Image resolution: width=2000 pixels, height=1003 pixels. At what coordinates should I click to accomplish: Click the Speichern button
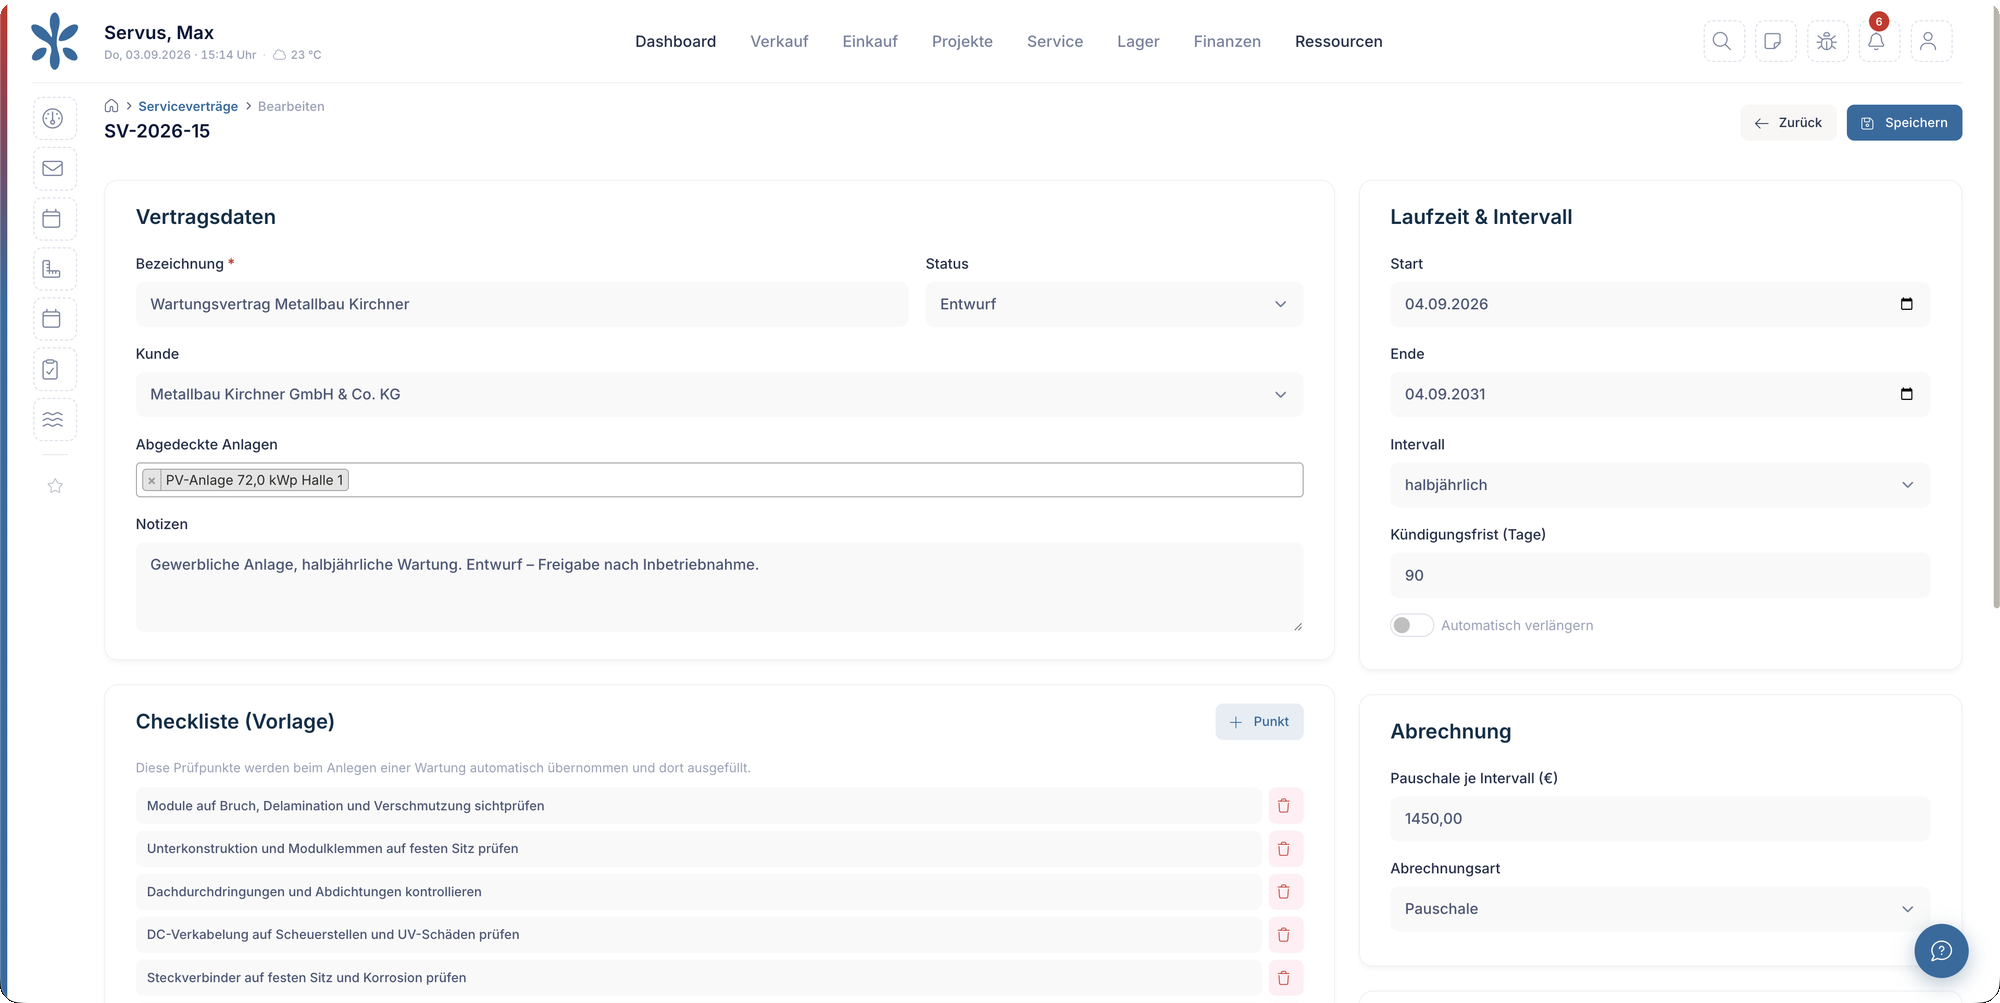click(x=1904, y=123)
